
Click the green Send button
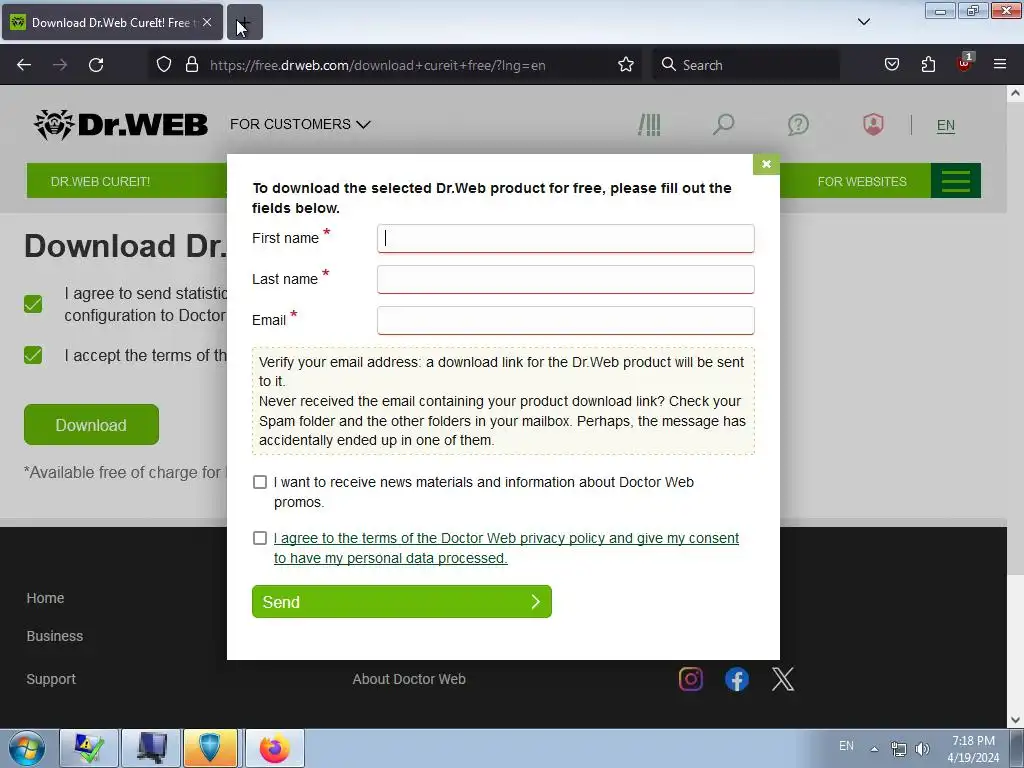point(402,601)
